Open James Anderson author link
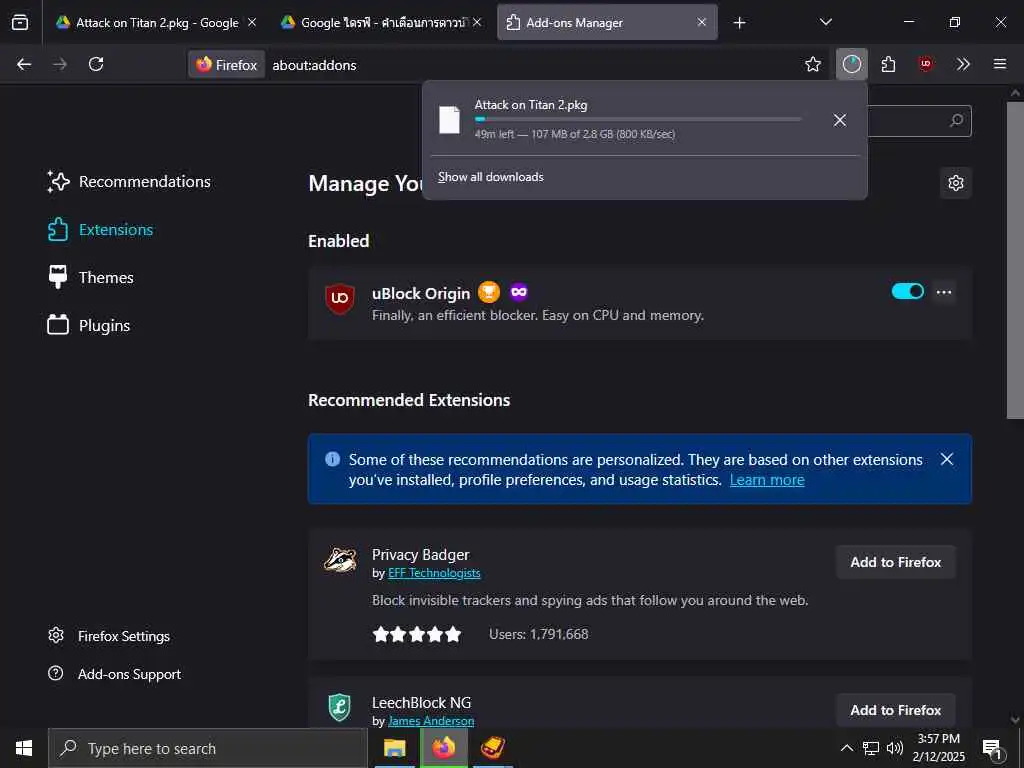1024x768 pixels. point(431,721)
